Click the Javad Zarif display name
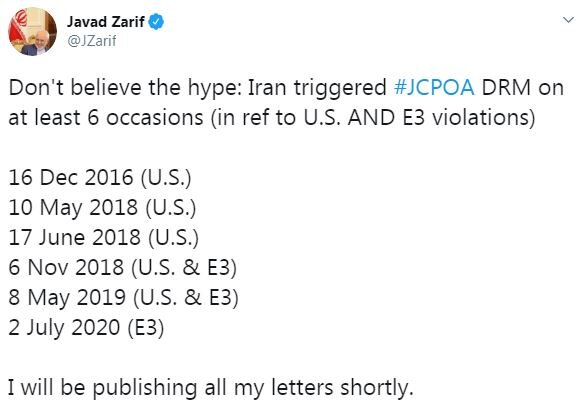 point(105,22)
